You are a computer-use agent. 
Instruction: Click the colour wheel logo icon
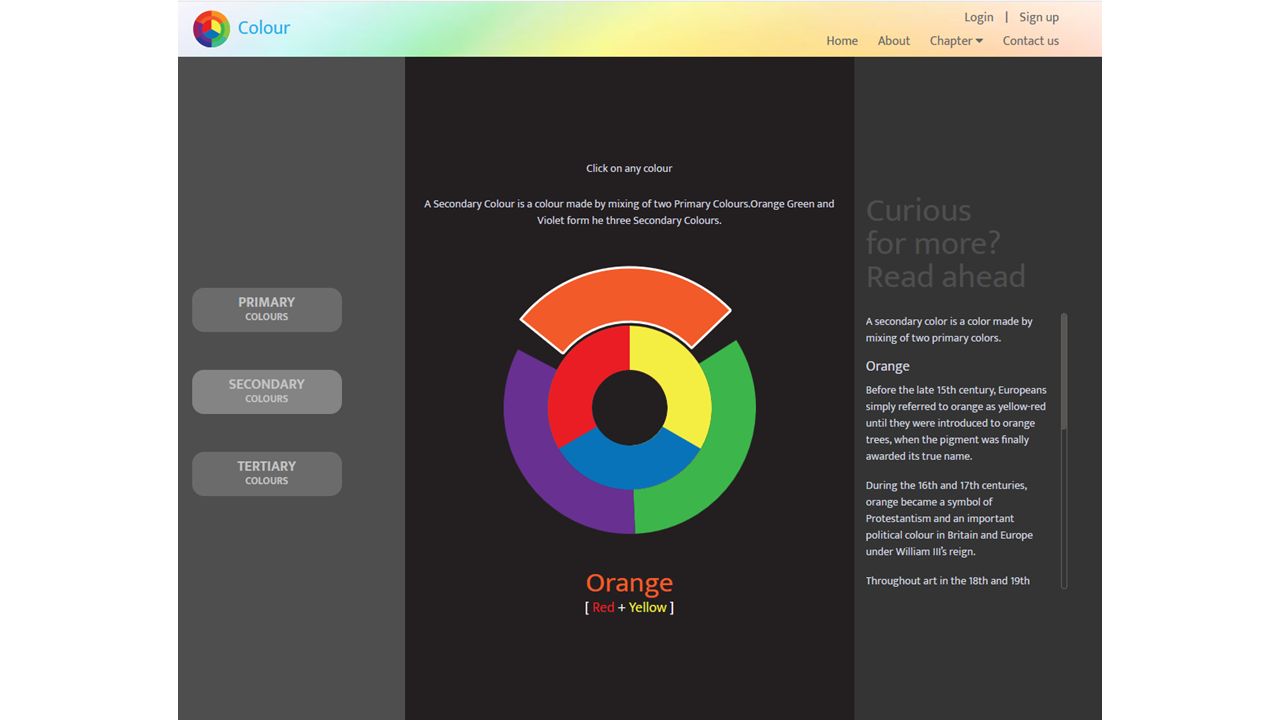click(211, 29)
